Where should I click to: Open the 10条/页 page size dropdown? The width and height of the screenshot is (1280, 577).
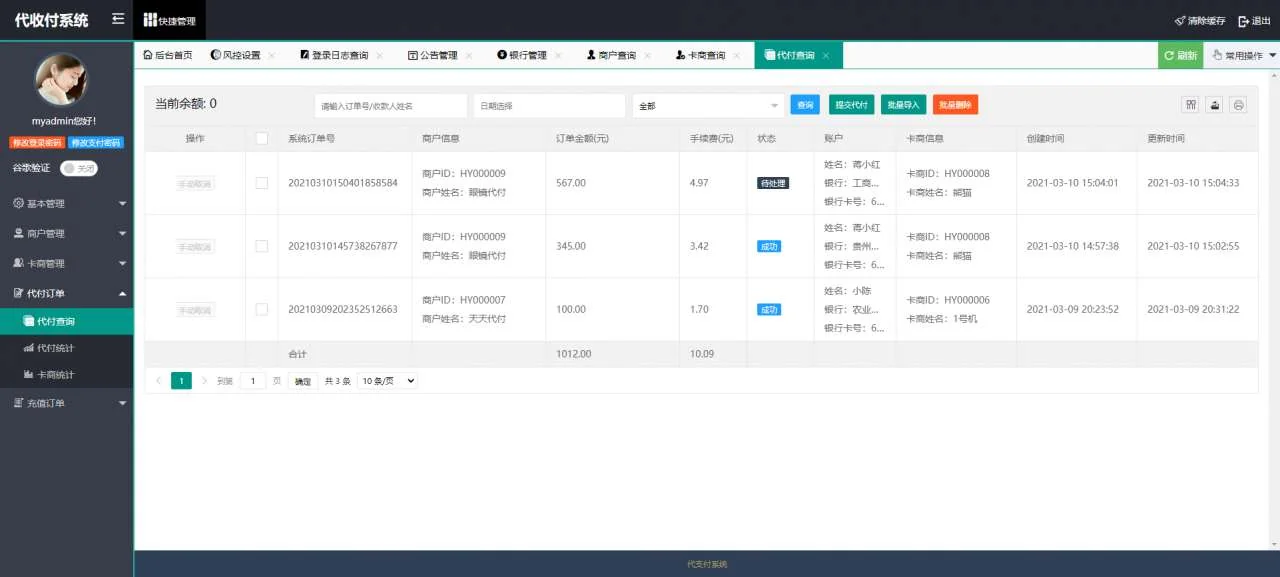(386, 380)
